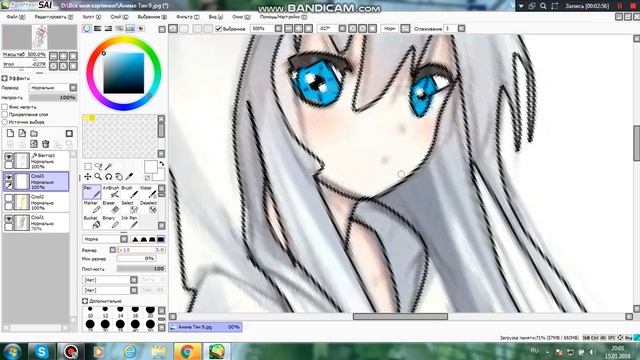This screenshot has width=640, height=360.
Task: Activate the eyedropper color picker tool
Action: 129,177
